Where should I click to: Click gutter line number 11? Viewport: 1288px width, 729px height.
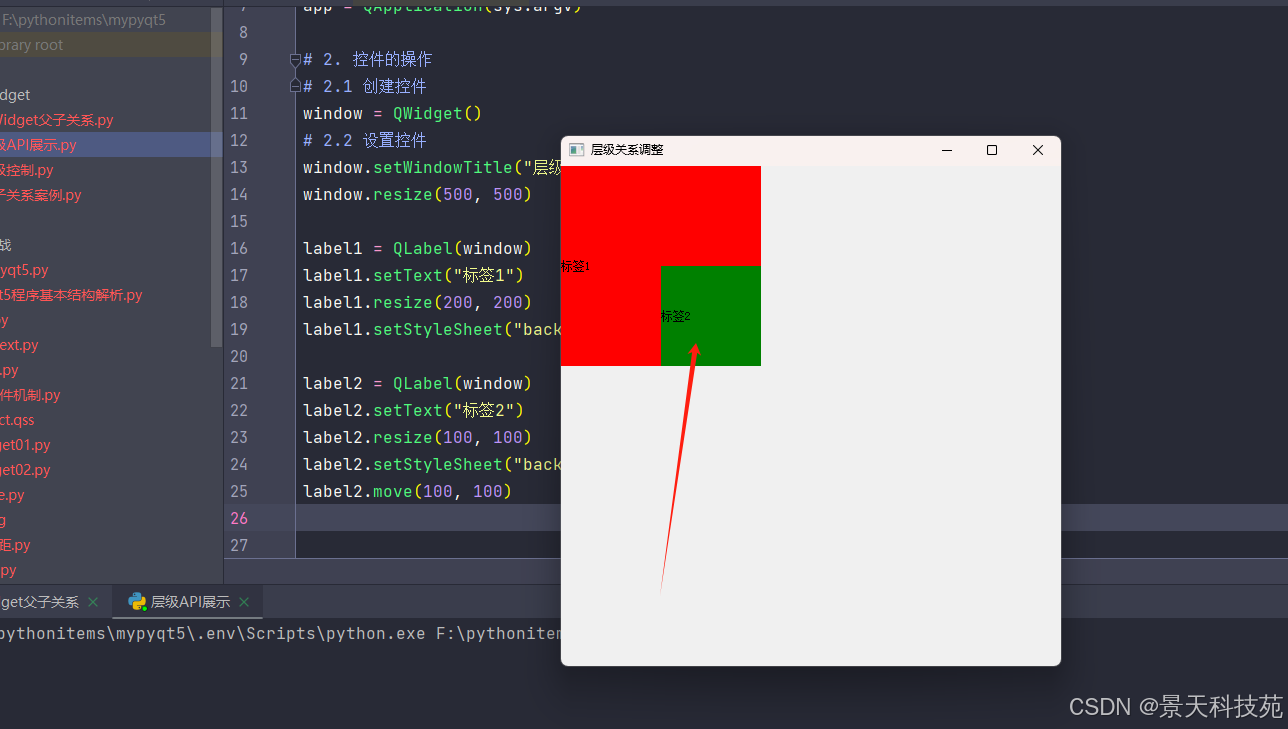pyautogui.click(x=238, y=113)
